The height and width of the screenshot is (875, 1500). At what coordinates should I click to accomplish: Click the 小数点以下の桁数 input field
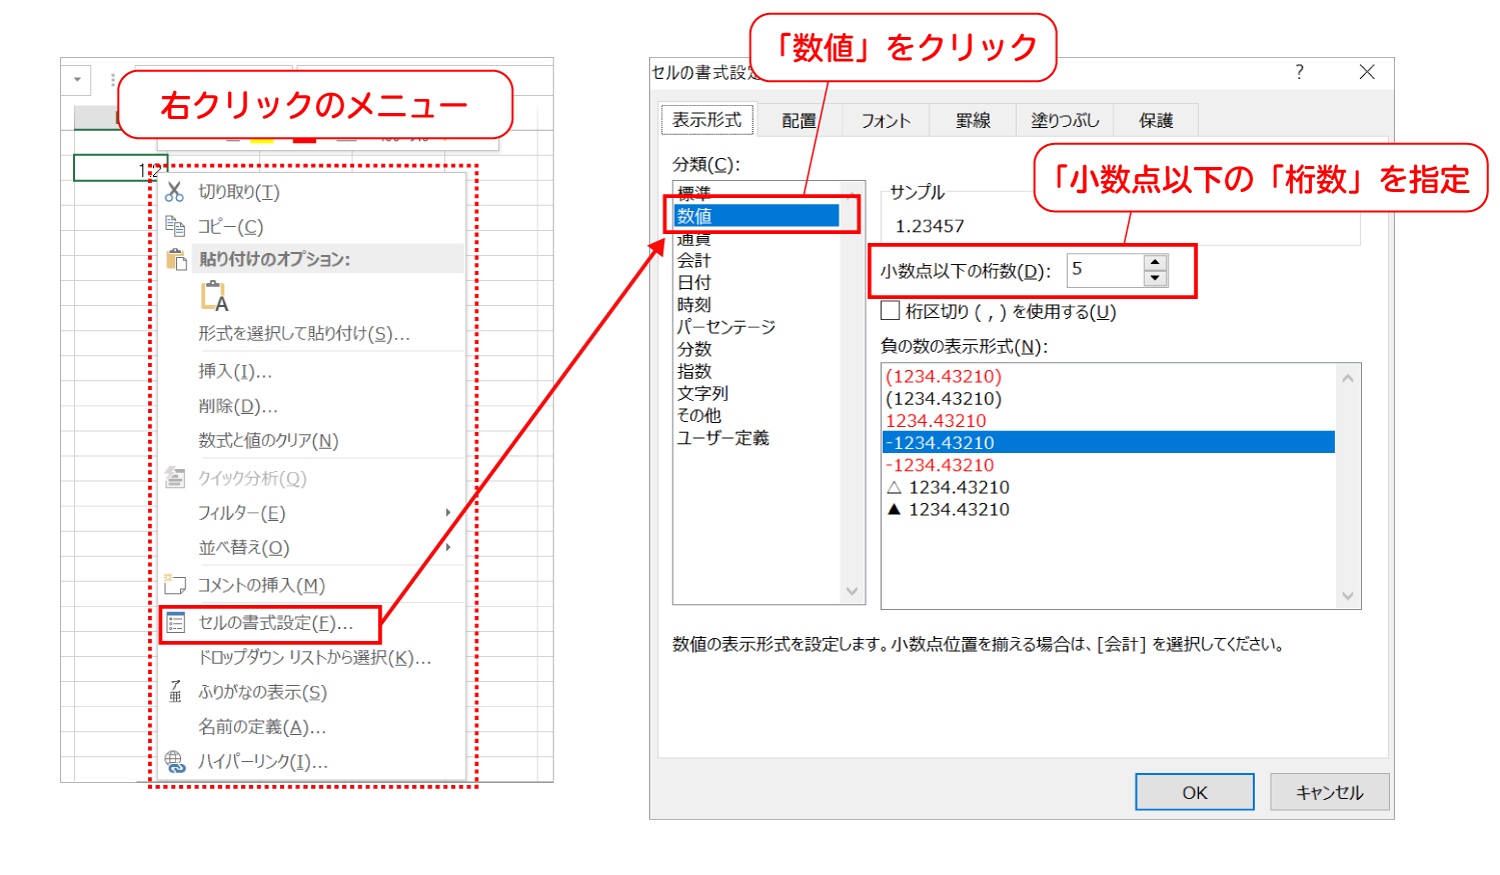[1105, 270]
